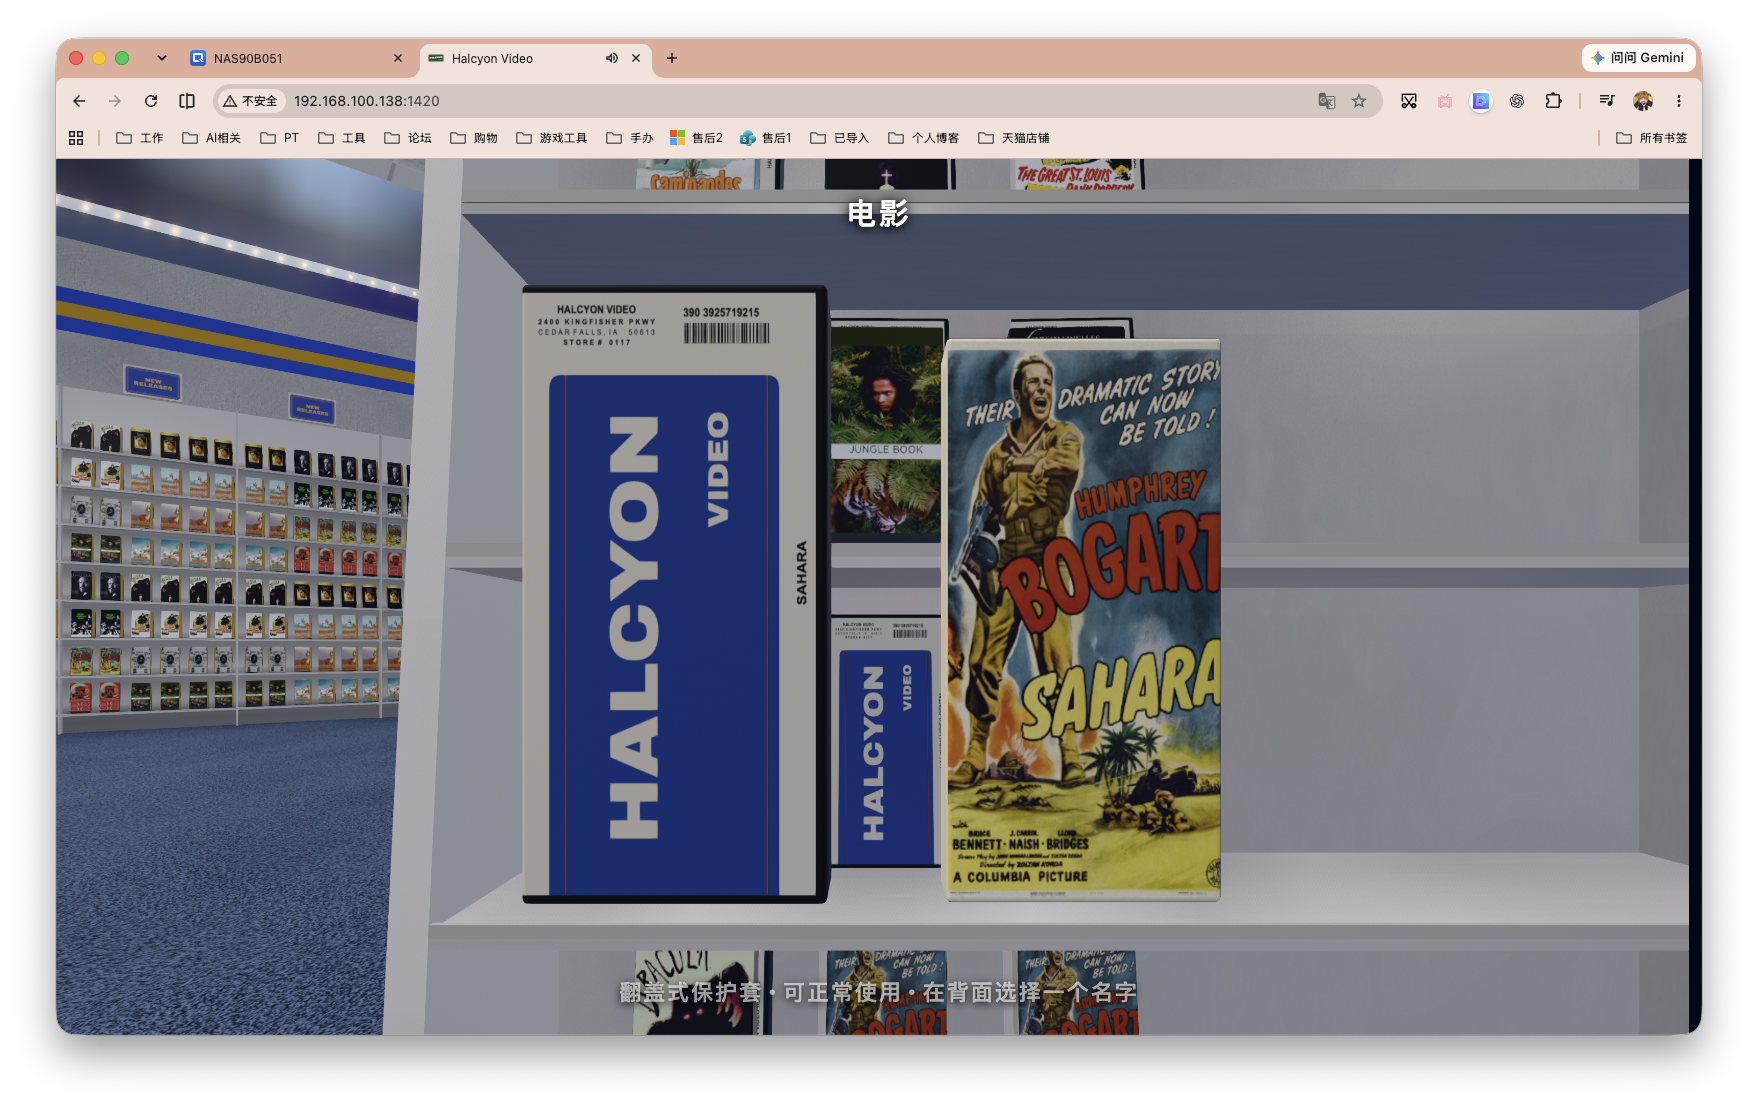Open a new tab with plus
Screen dimensions: 1758x1109
pos(672,58)
